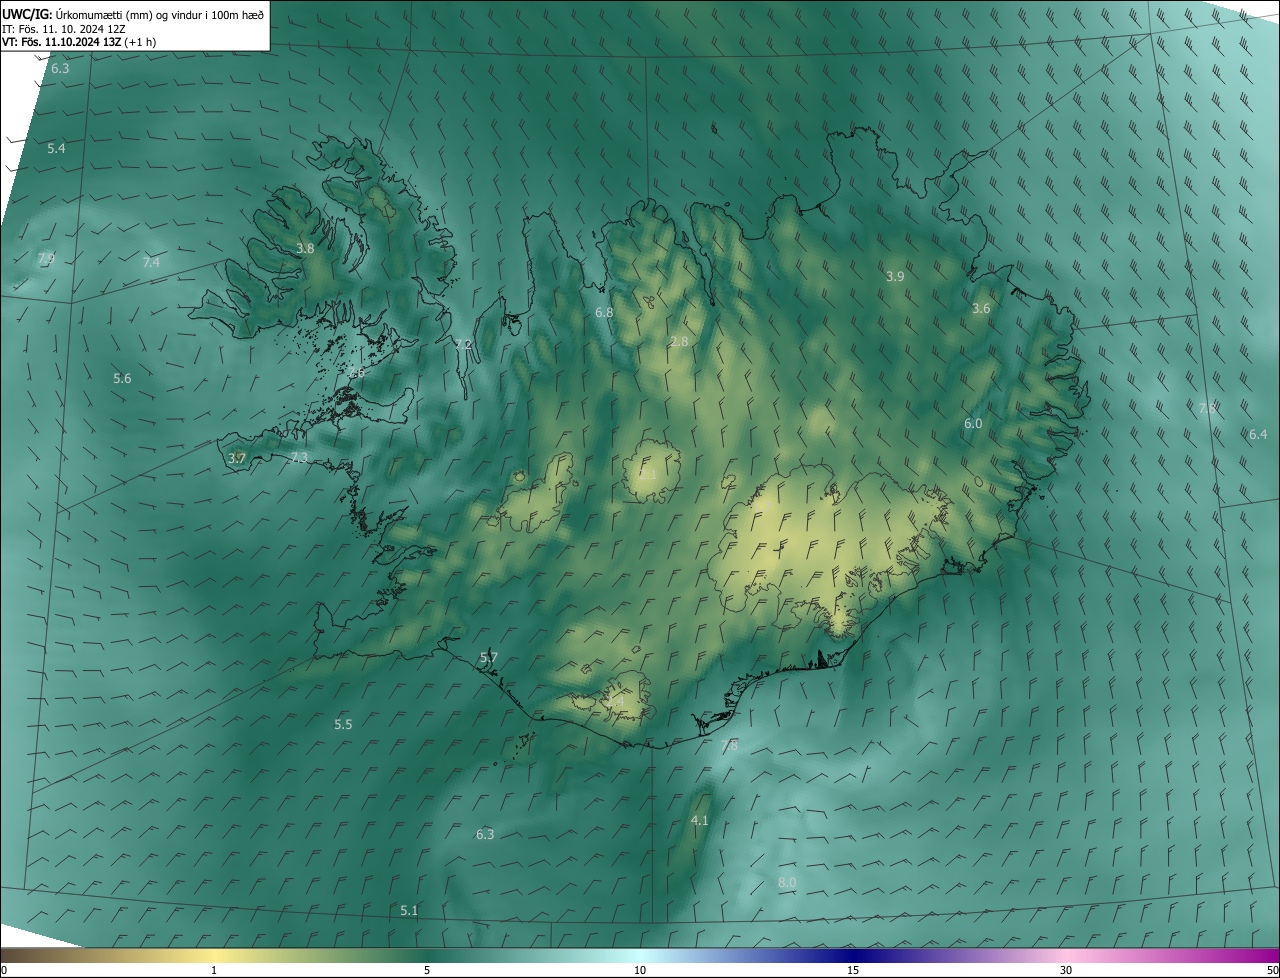Click the color scale label 30
1280x978 pixels.
coord(1066,970)
